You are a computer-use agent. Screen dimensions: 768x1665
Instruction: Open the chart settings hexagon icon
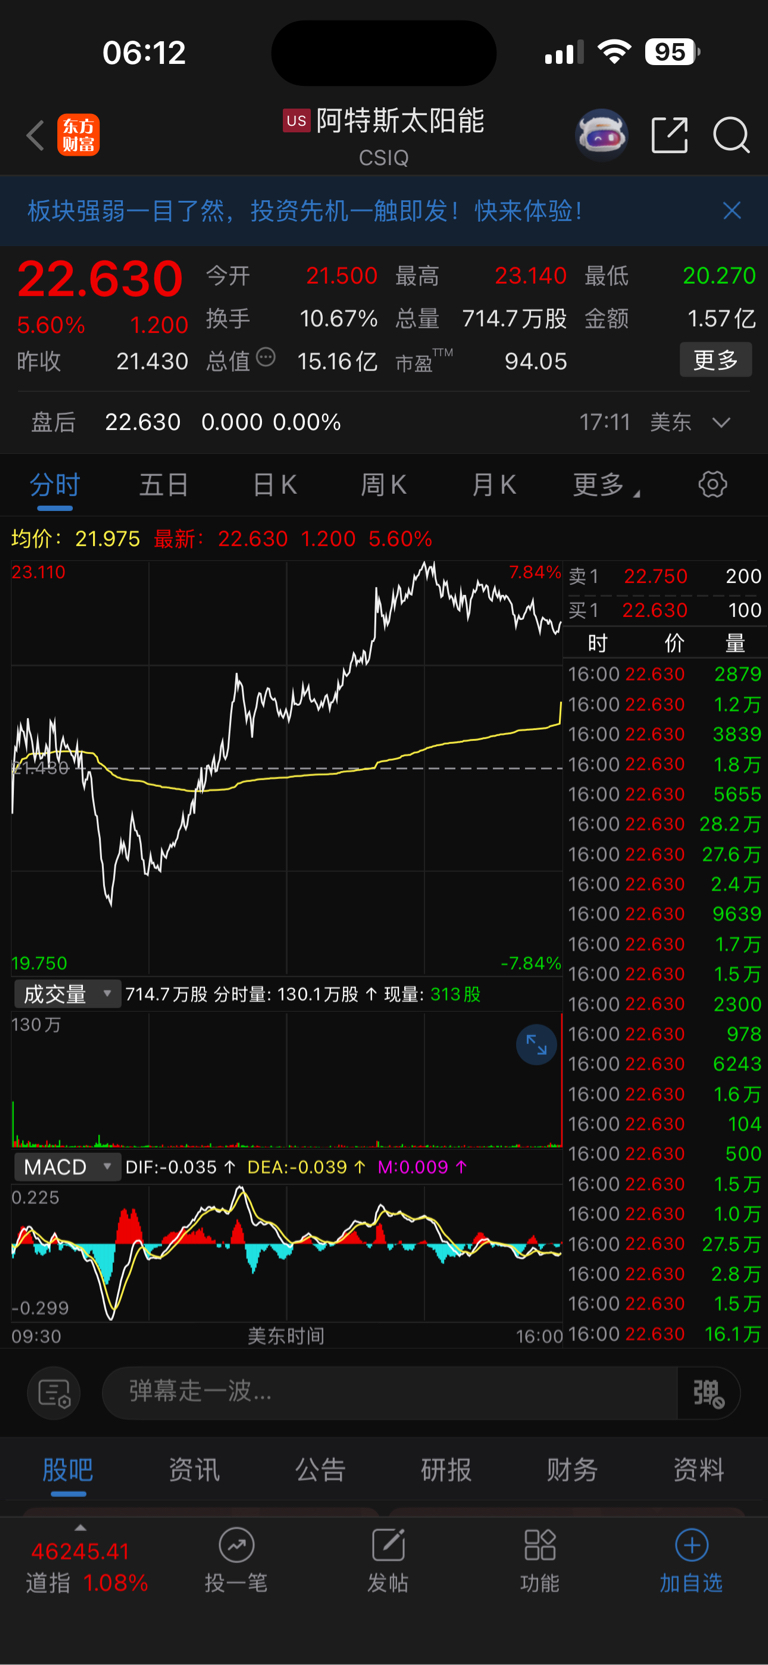click(712, 485)
